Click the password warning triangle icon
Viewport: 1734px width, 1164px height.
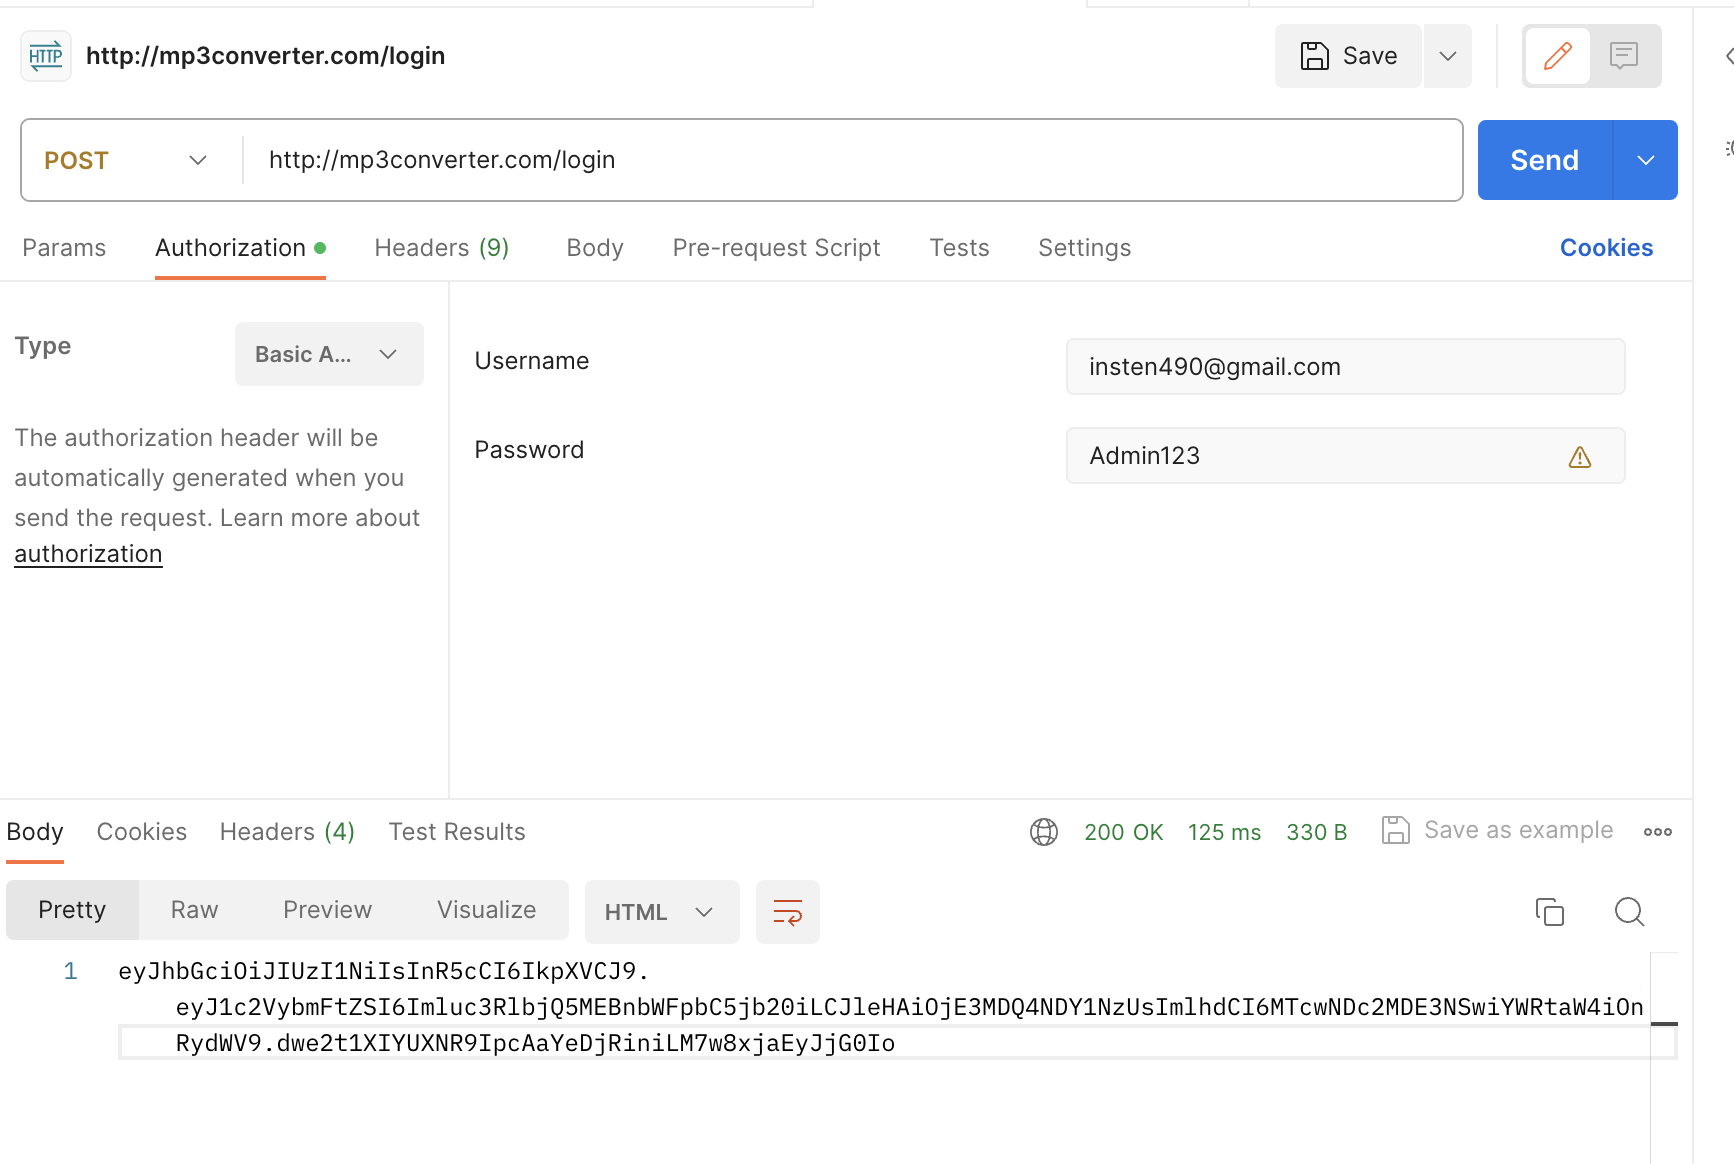1579,457
